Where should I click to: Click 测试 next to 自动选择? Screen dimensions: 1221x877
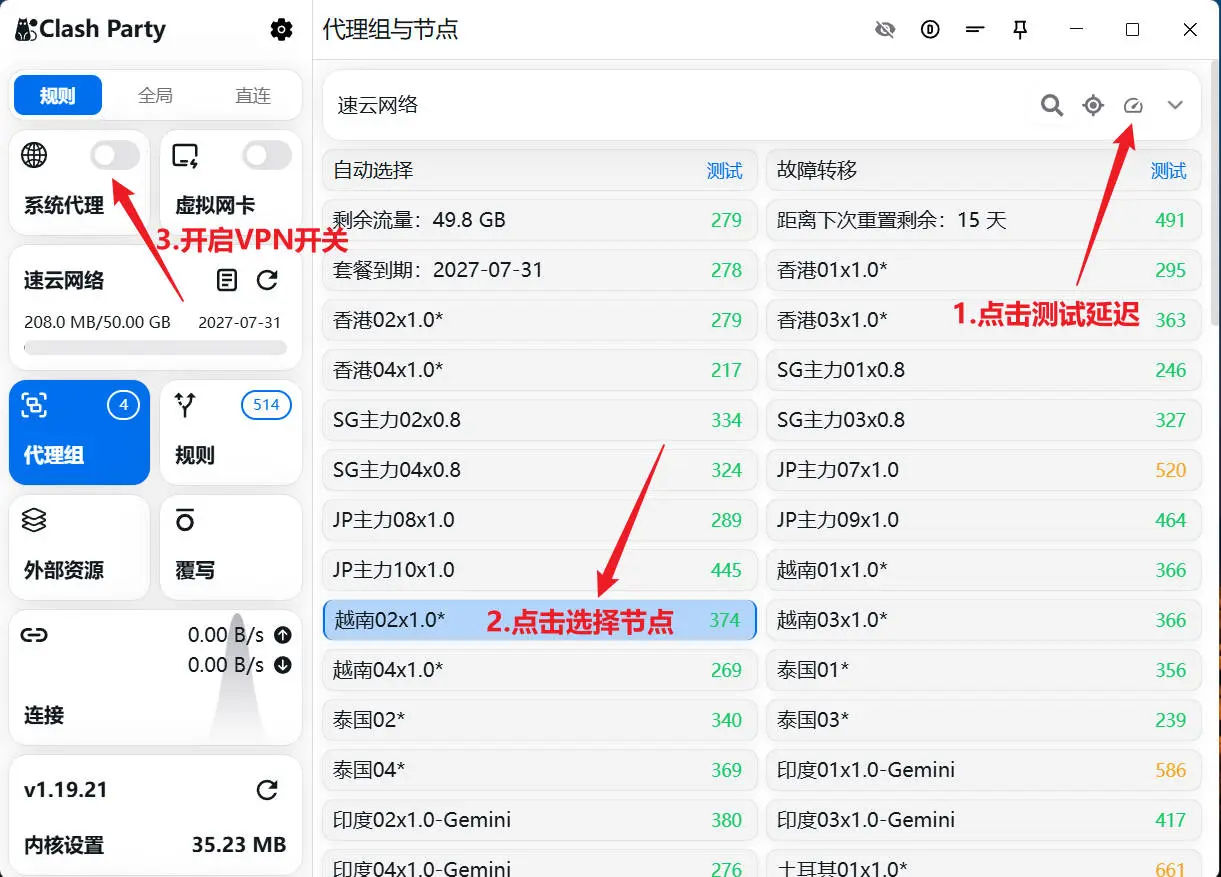pyautogui.click(x=724, y=170)
